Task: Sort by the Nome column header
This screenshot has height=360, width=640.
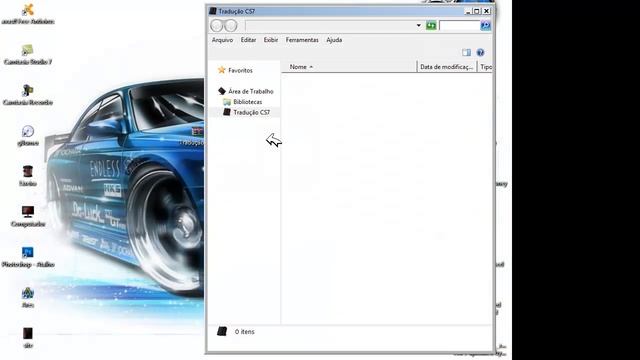Action: tap(349, 67)
